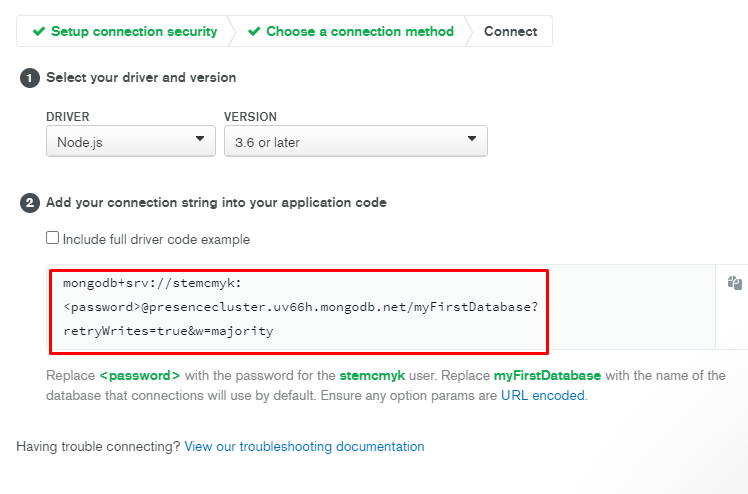
Task: Click the green myFirstDatabase text
Action: coord(547,376)
